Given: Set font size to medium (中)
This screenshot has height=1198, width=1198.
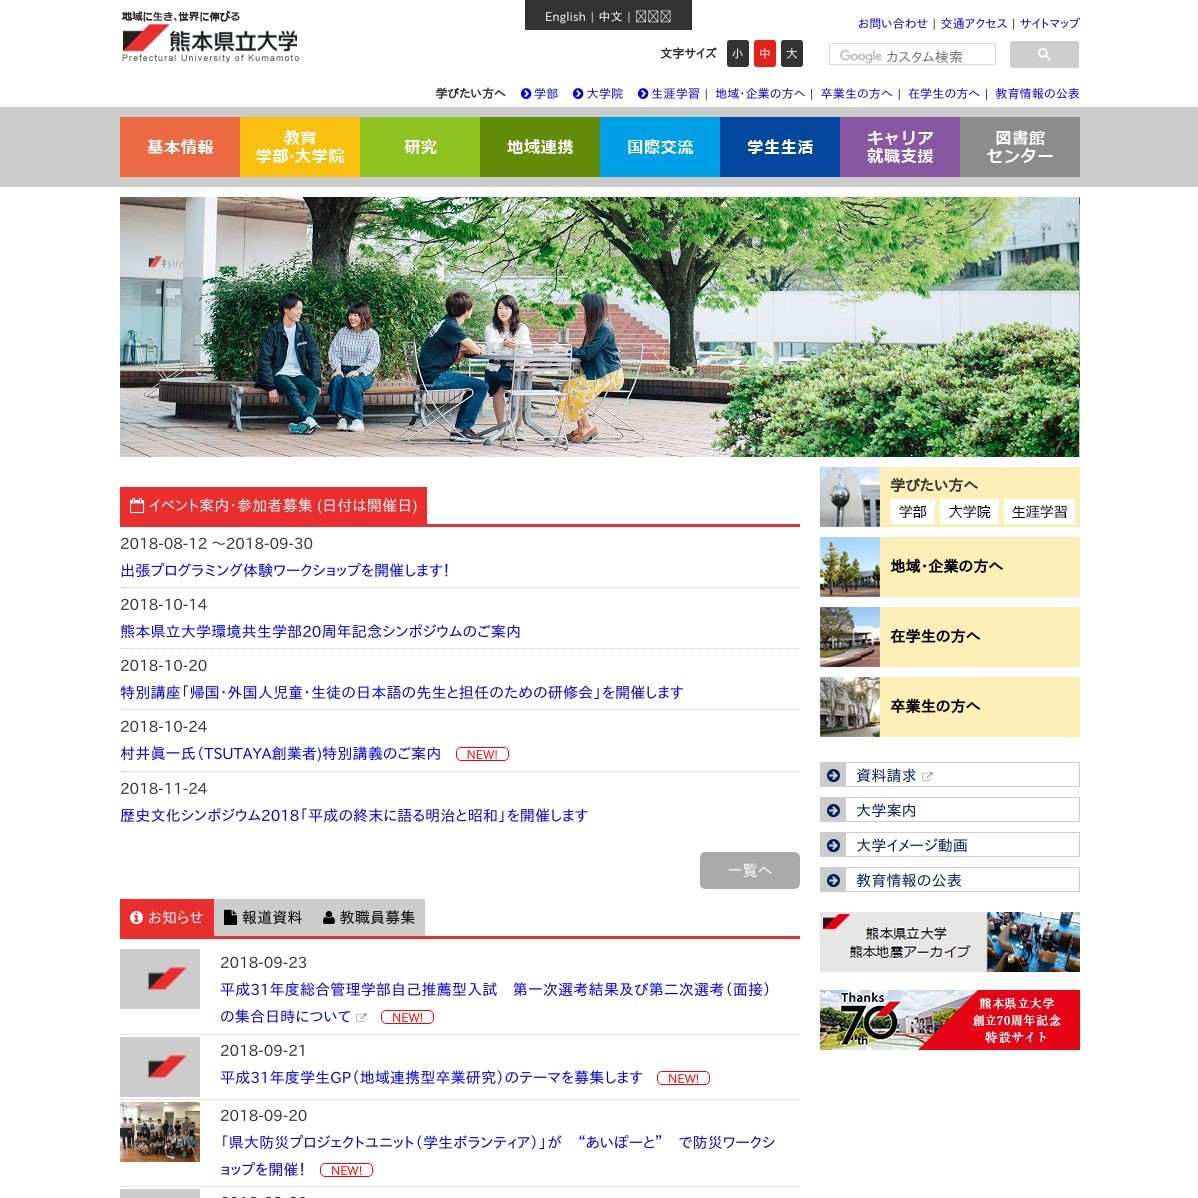Looking at the screenshot, I should point(765,53).
